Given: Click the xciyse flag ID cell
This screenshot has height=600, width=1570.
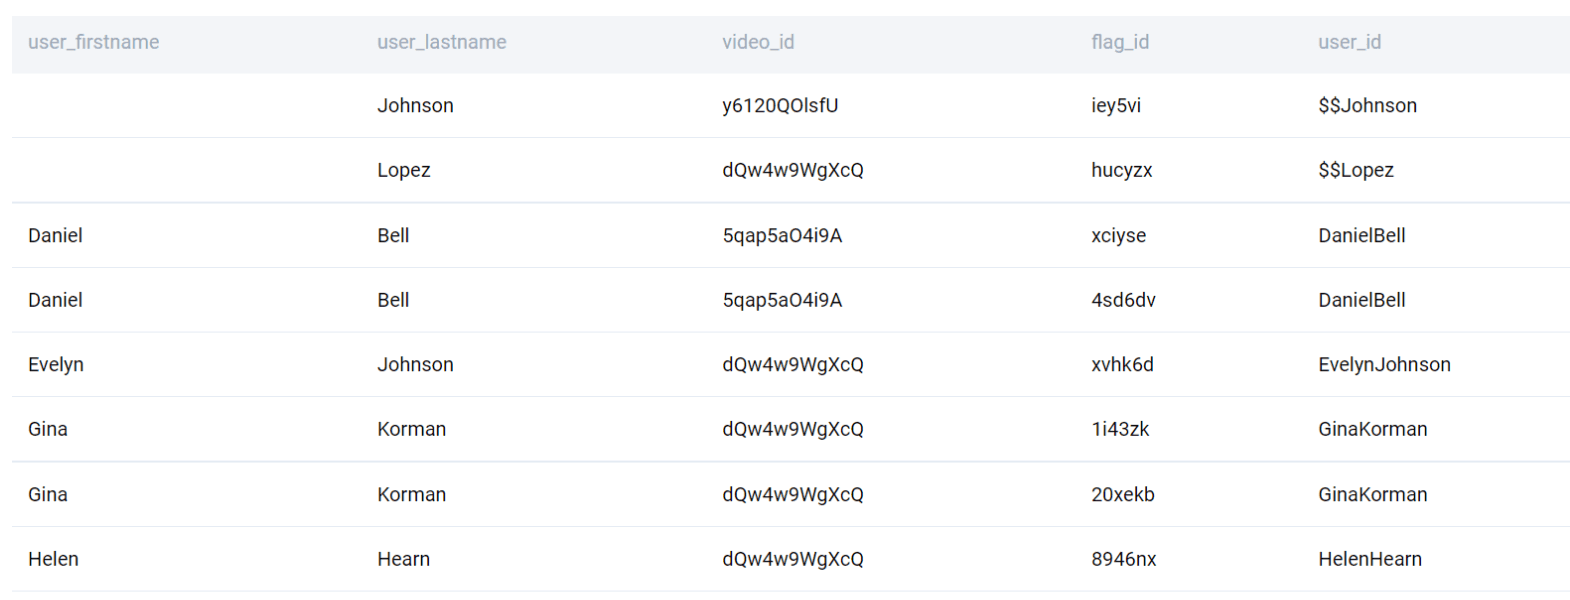Looking at the screenshot, I should pos(1118,236).
